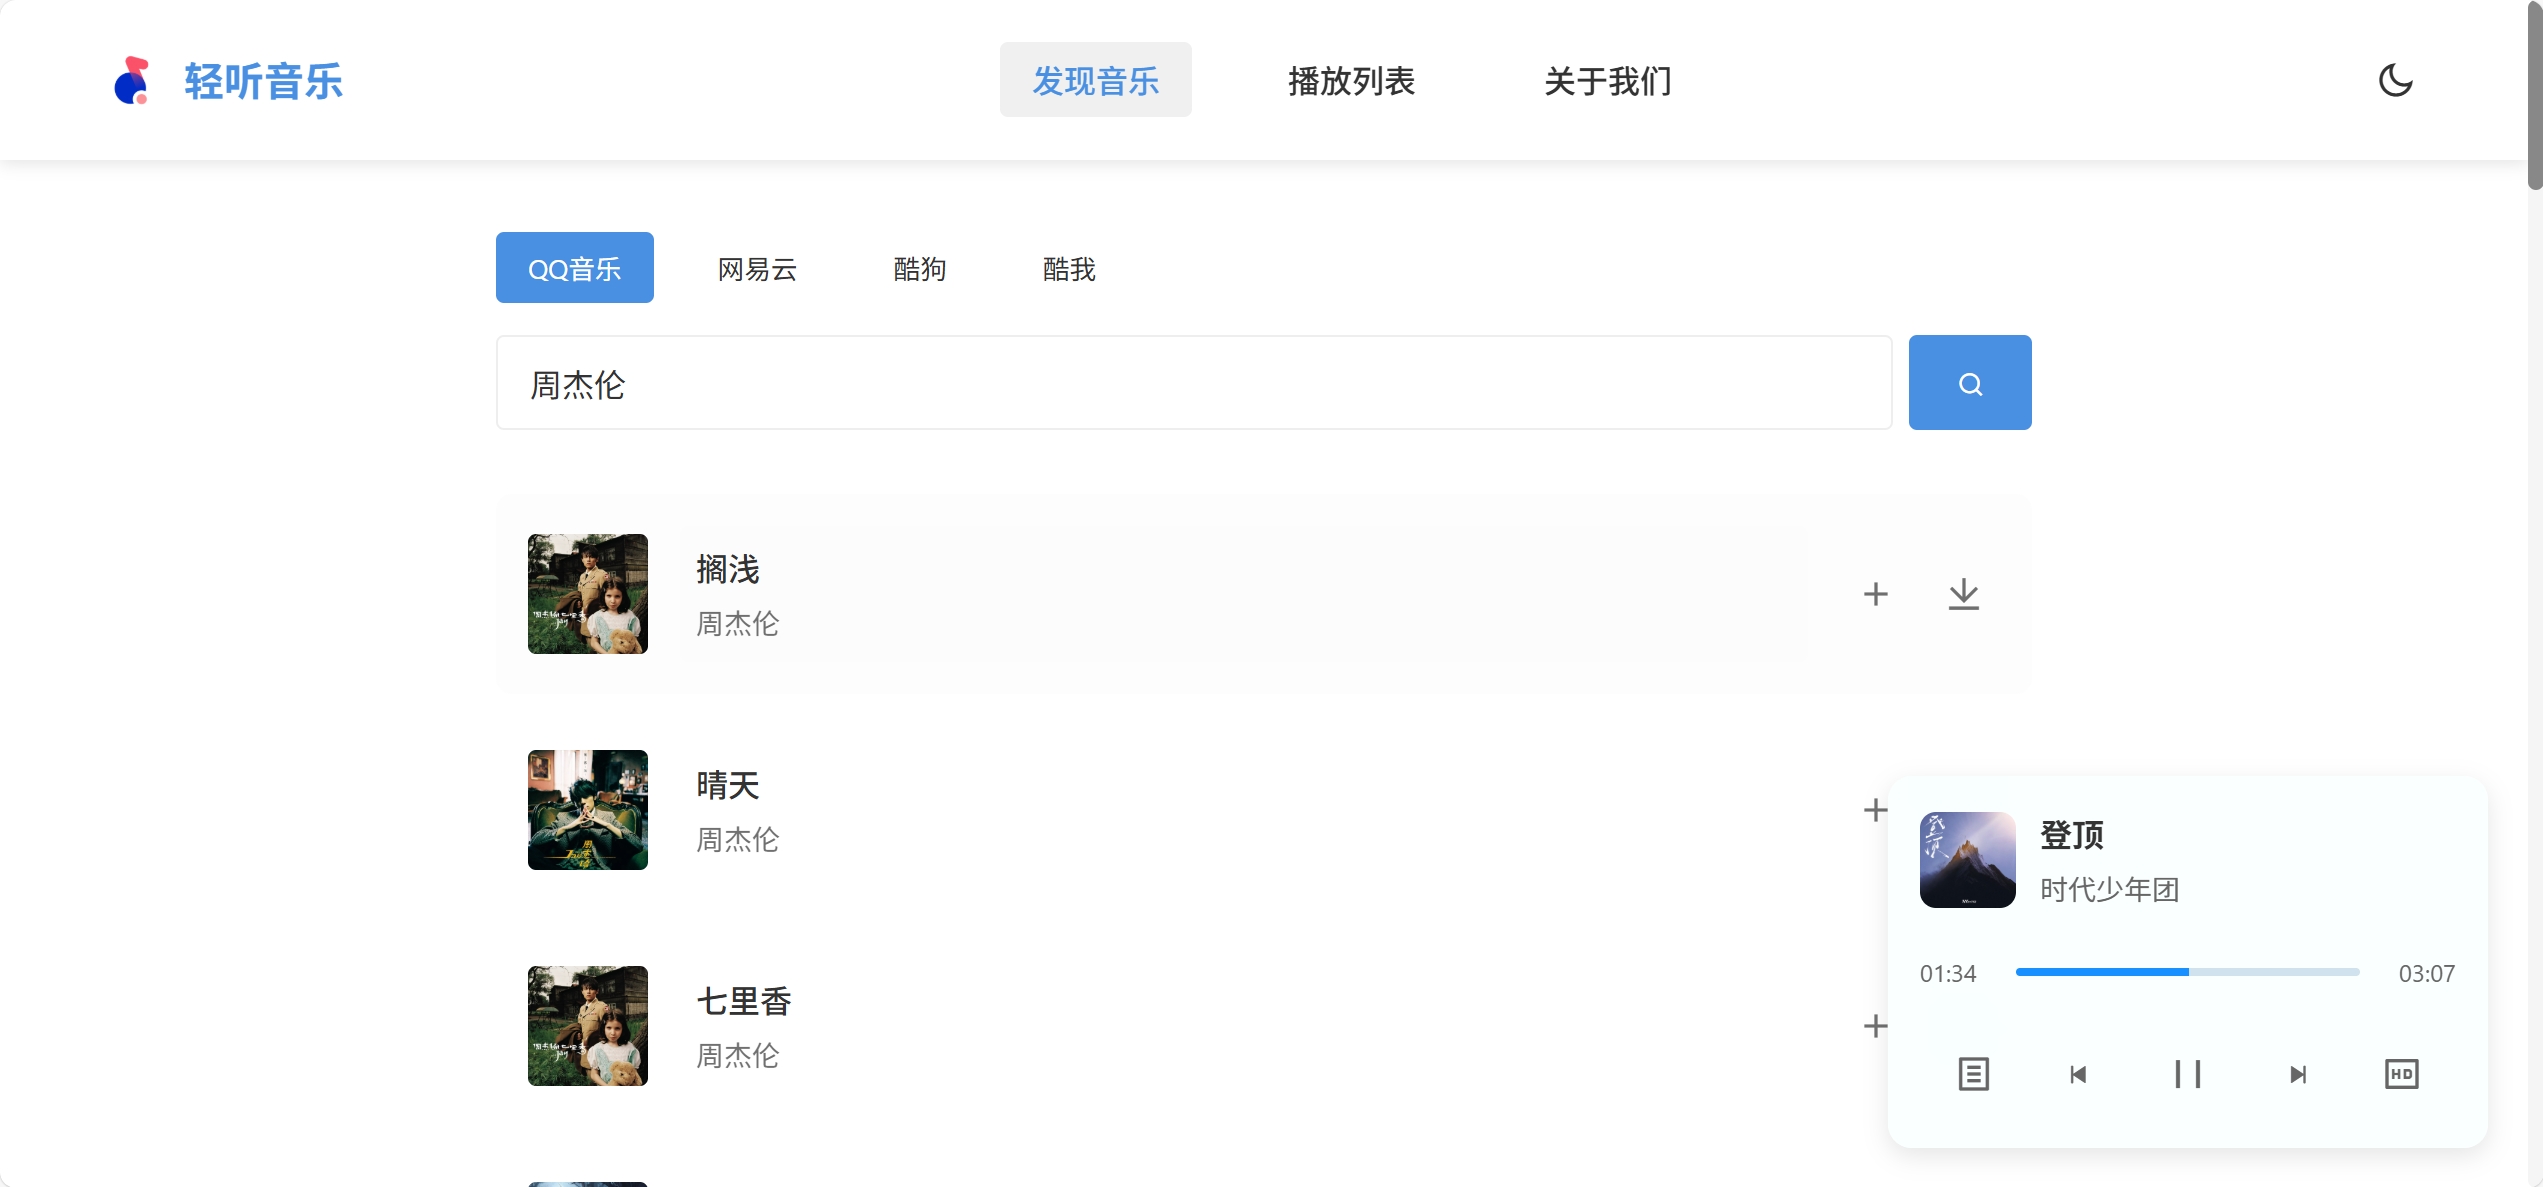The width and height of the screenshot is (2543, 1187).
Task: Select the QQ音乐 source tab
Action: (x=575, y=268)
